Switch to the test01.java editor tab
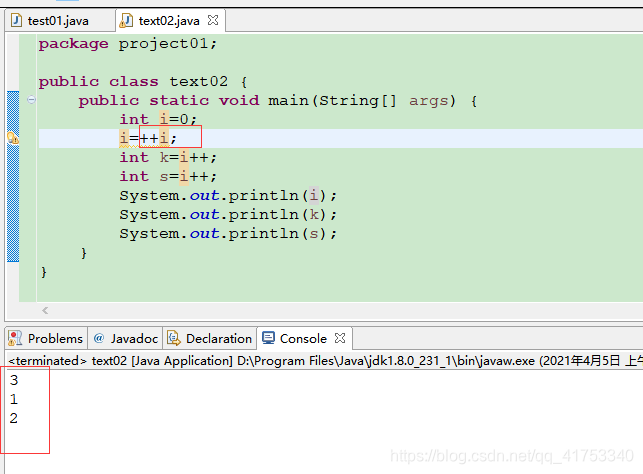 point(58,21)
